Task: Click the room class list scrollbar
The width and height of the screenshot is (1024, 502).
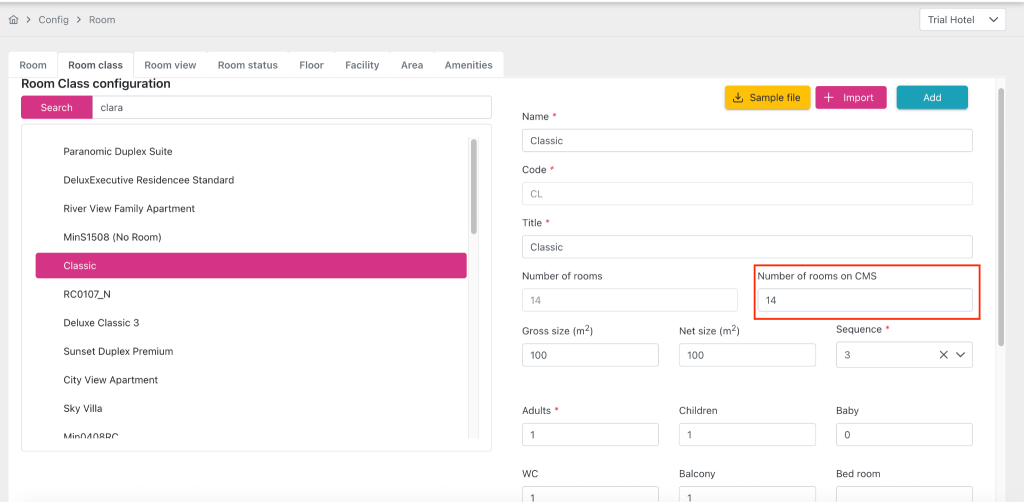Action: point(473,185)
